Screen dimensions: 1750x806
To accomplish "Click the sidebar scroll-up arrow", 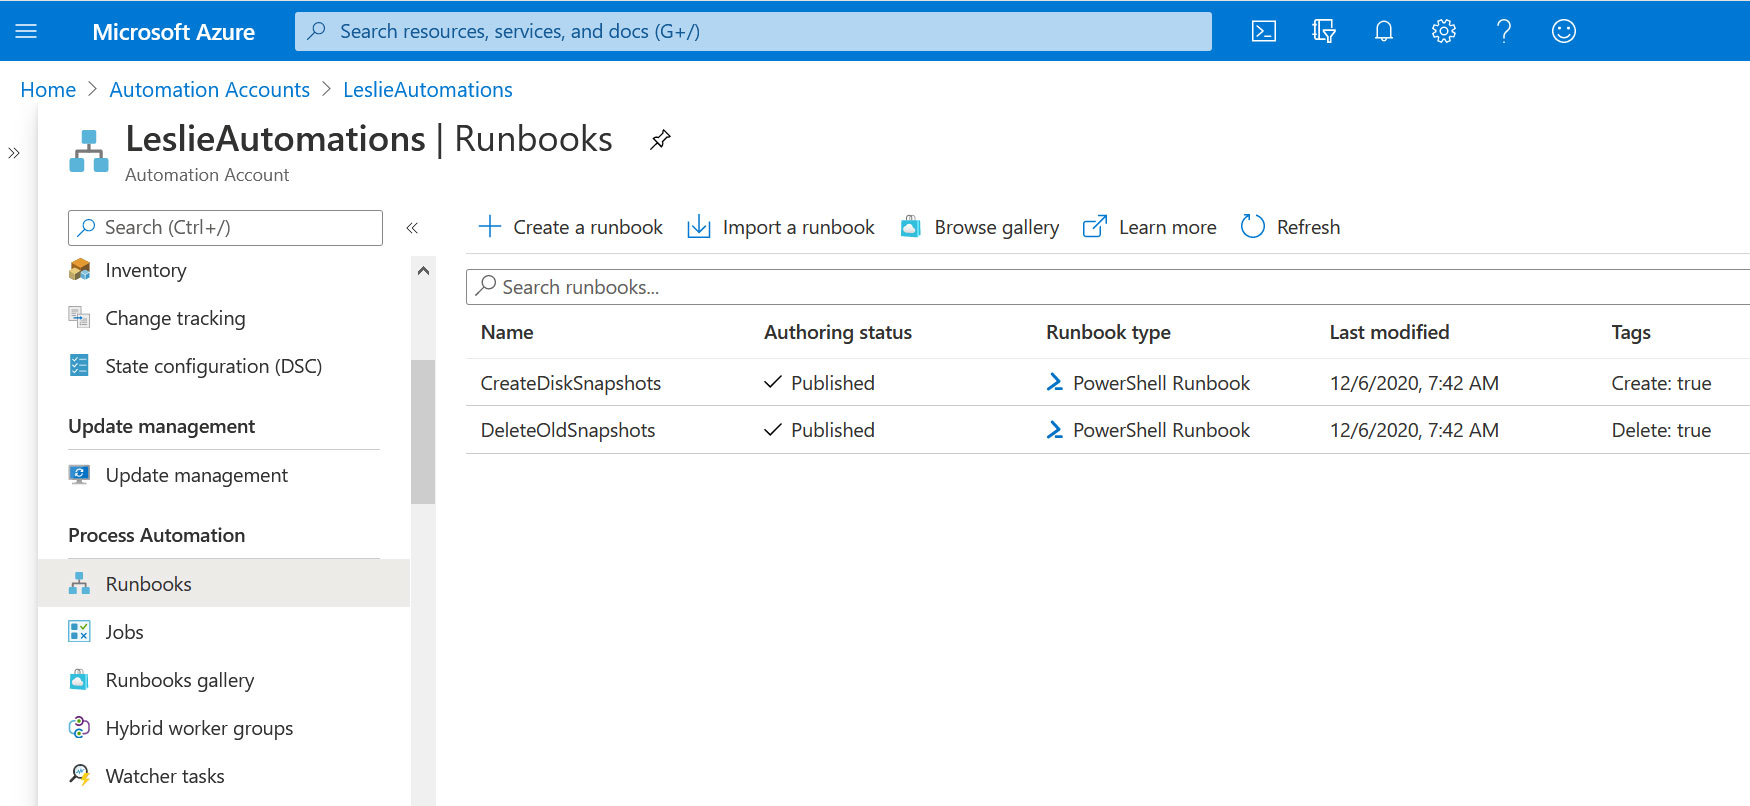I will 423,271.
